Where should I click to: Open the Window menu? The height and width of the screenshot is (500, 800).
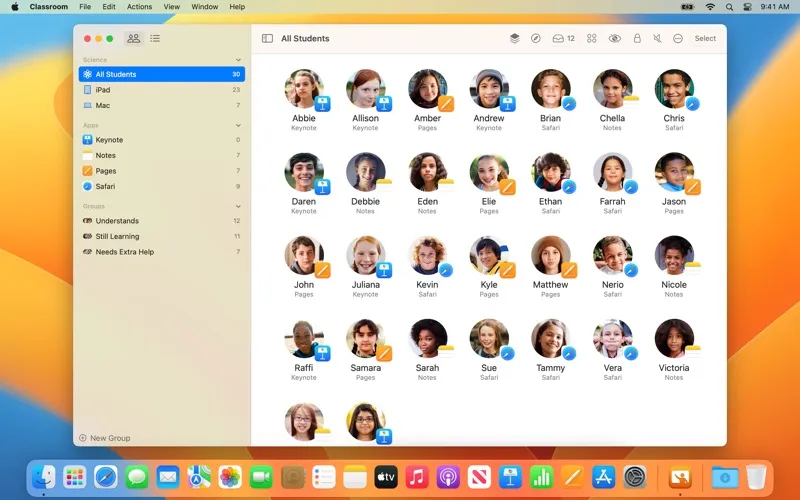205,7
